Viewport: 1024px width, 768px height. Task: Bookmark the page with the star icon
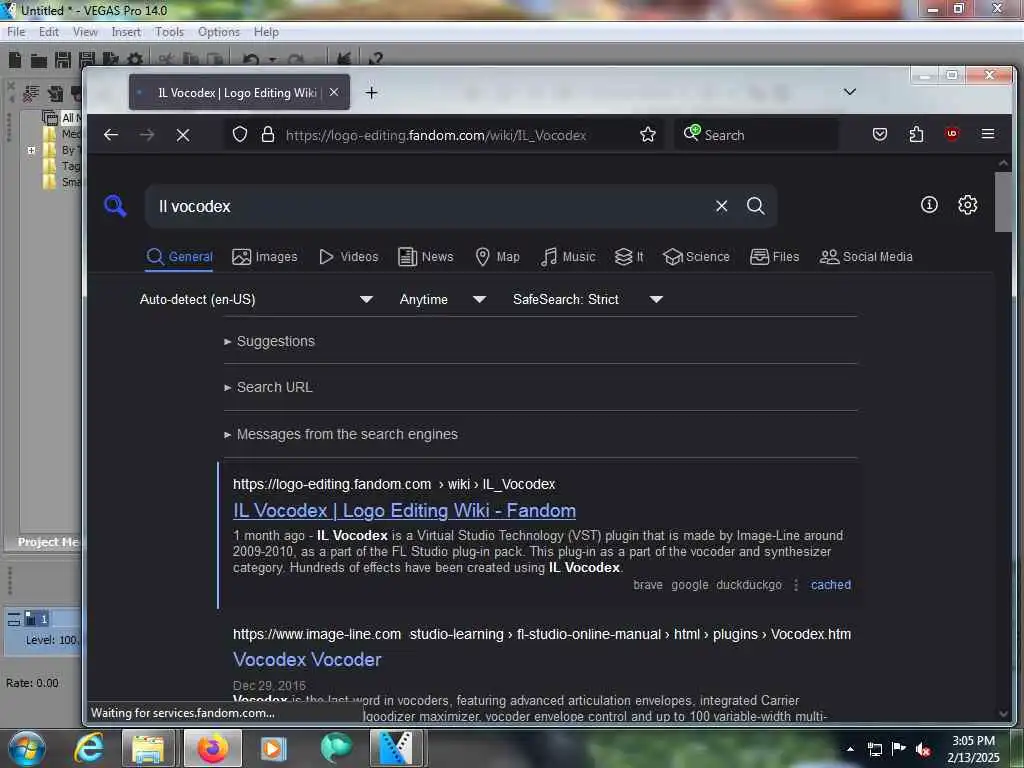[648, 135]
